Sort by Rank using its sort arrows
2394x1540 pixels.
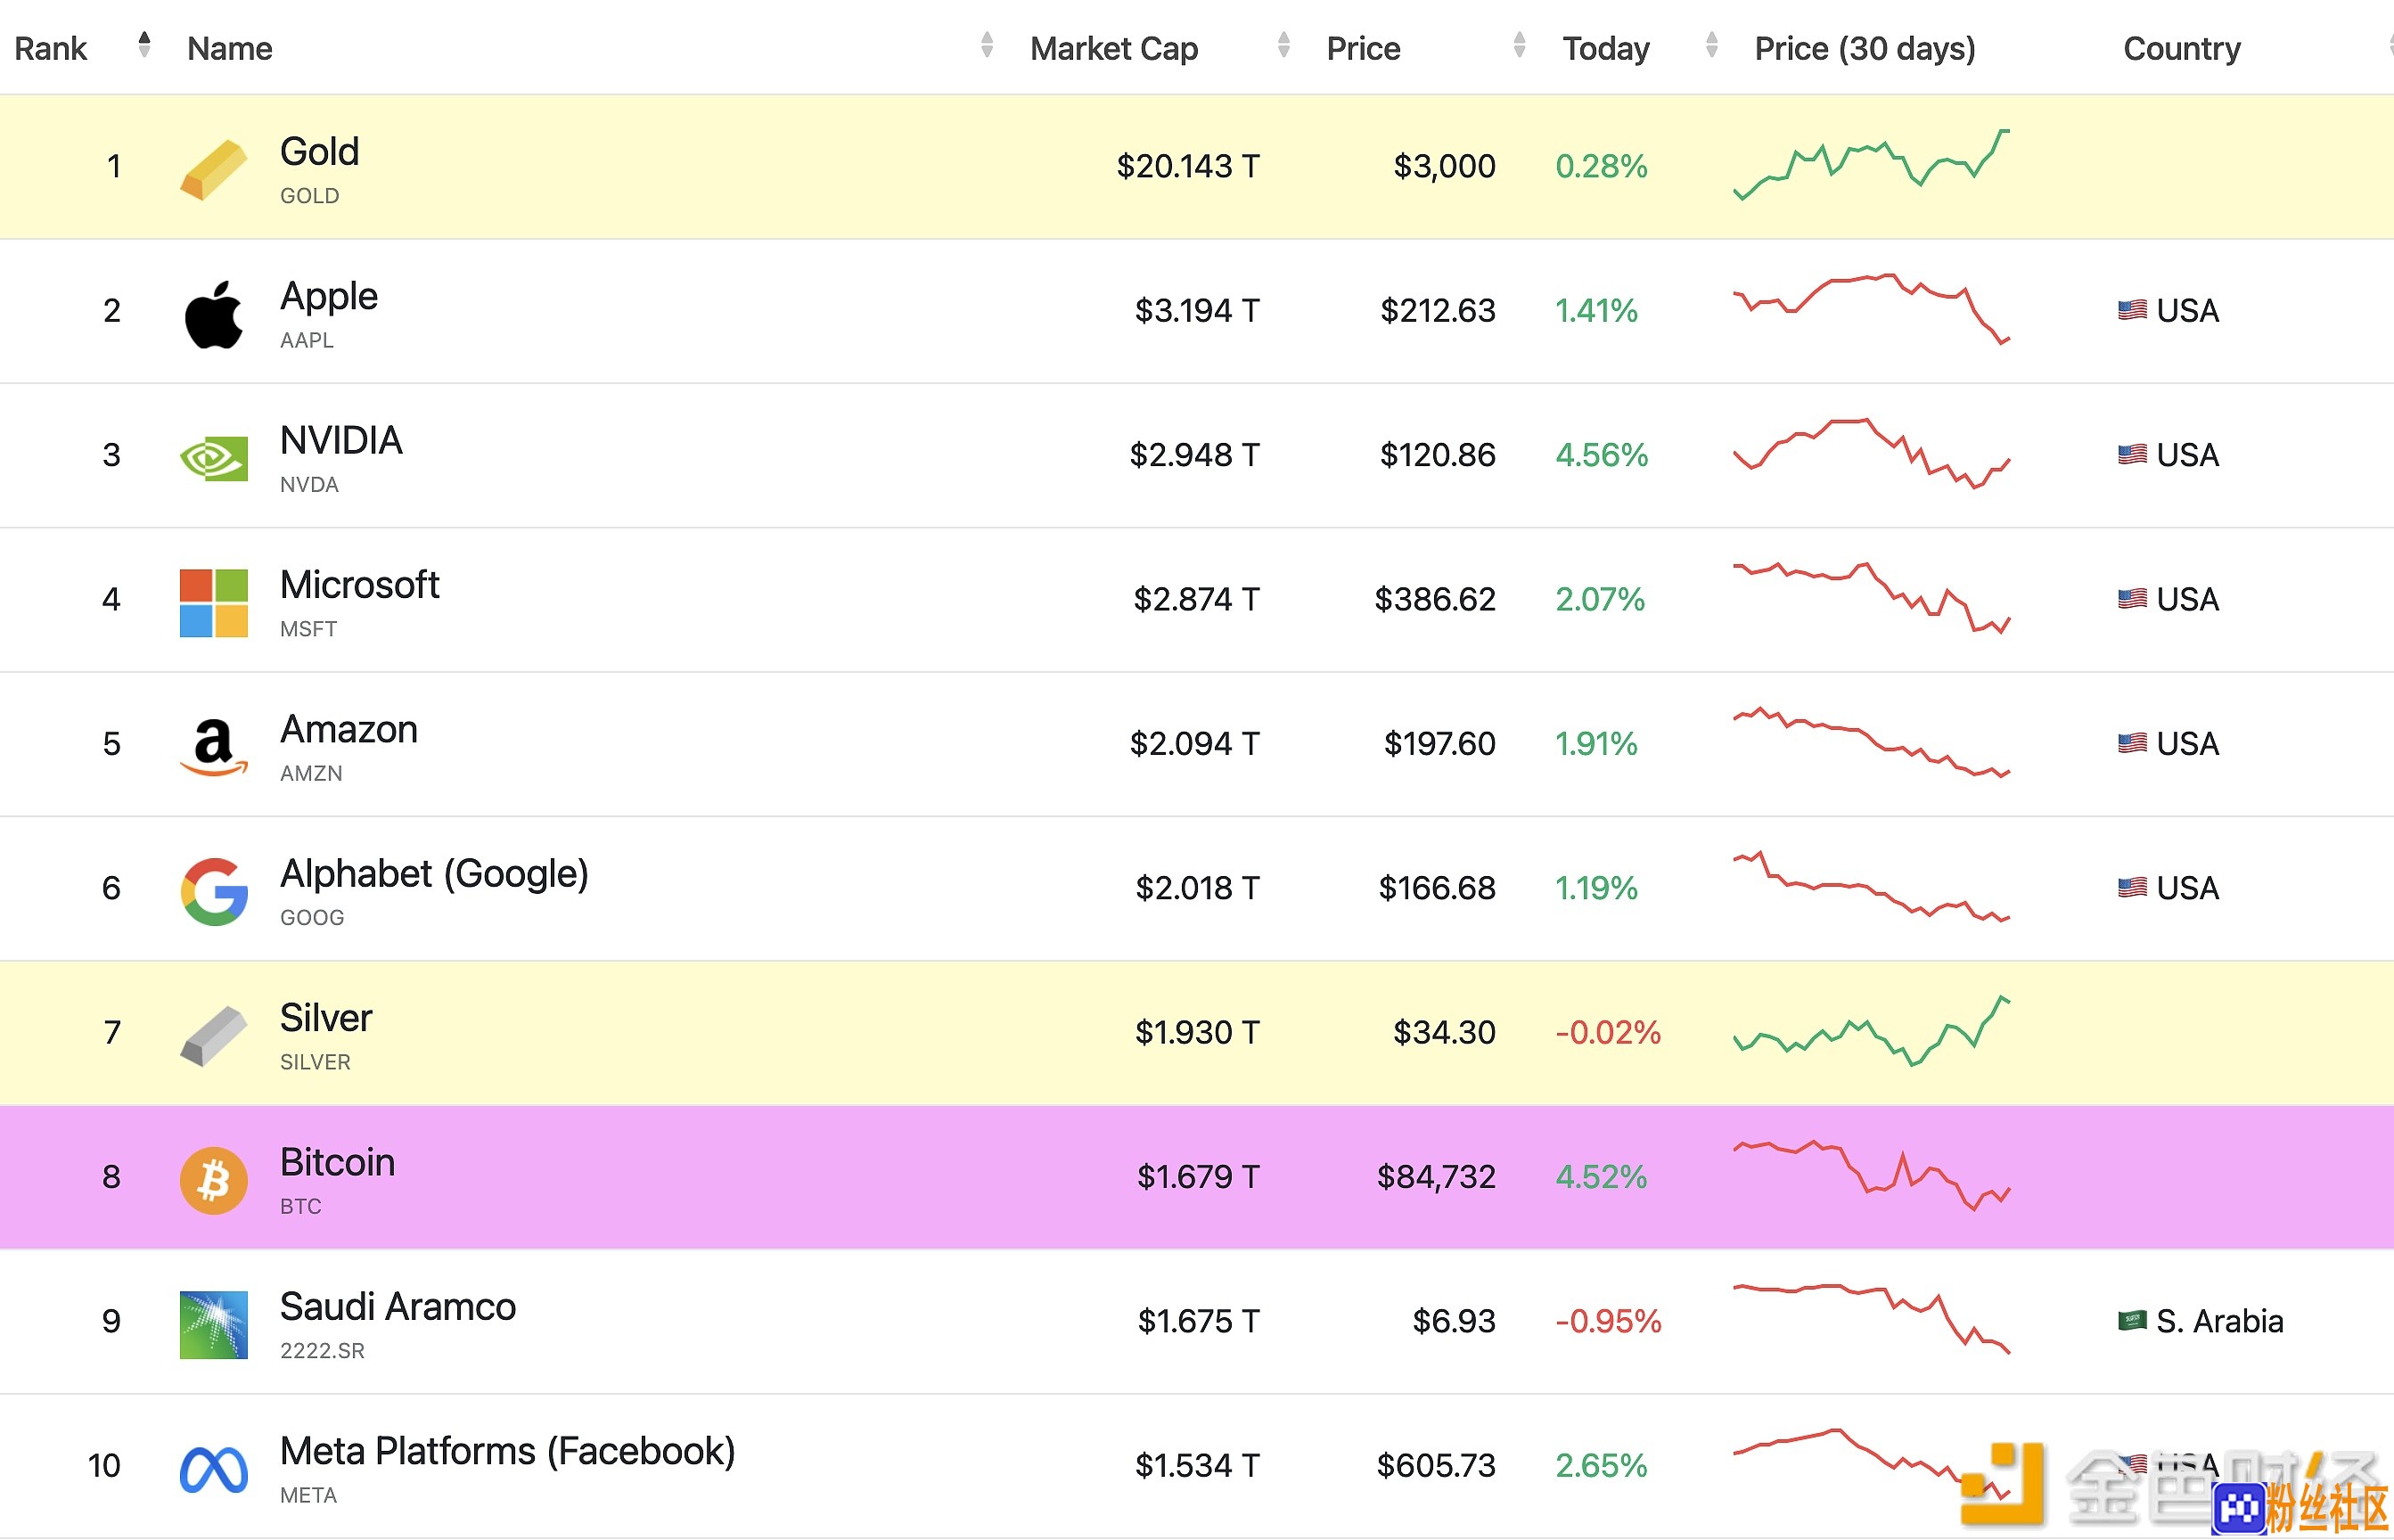pyautogui.click(x=144, y=44)
